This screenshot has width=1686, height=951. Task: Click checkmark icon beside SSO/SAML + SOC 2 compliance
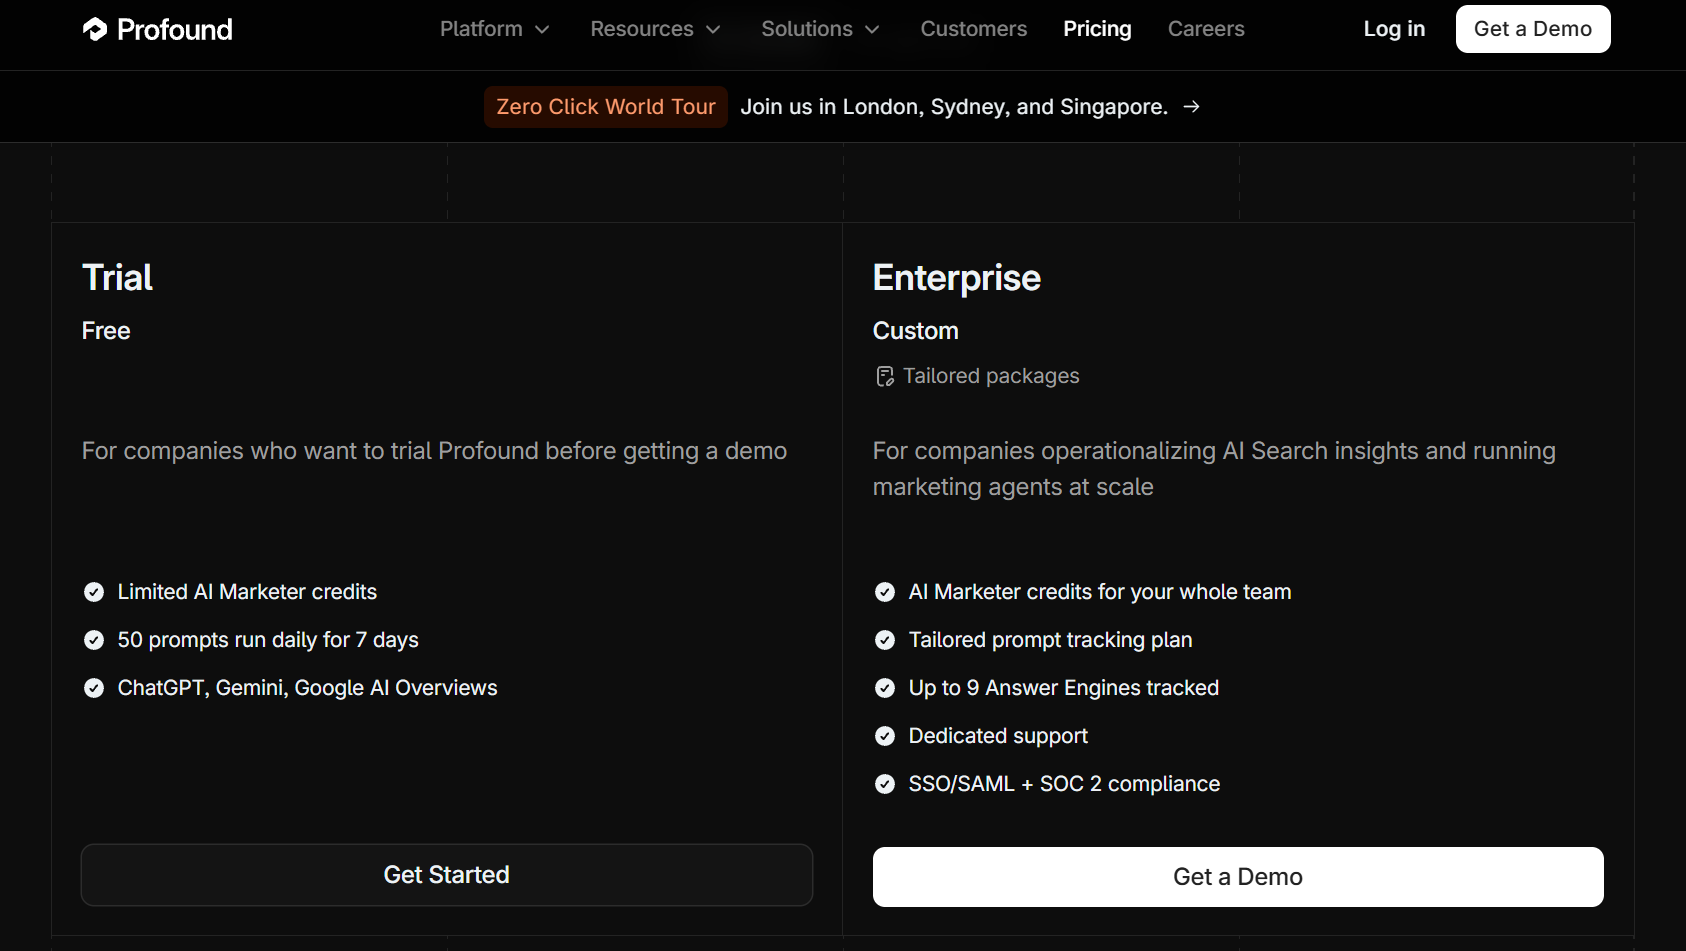pyautogui.click(x=885, y=784)
